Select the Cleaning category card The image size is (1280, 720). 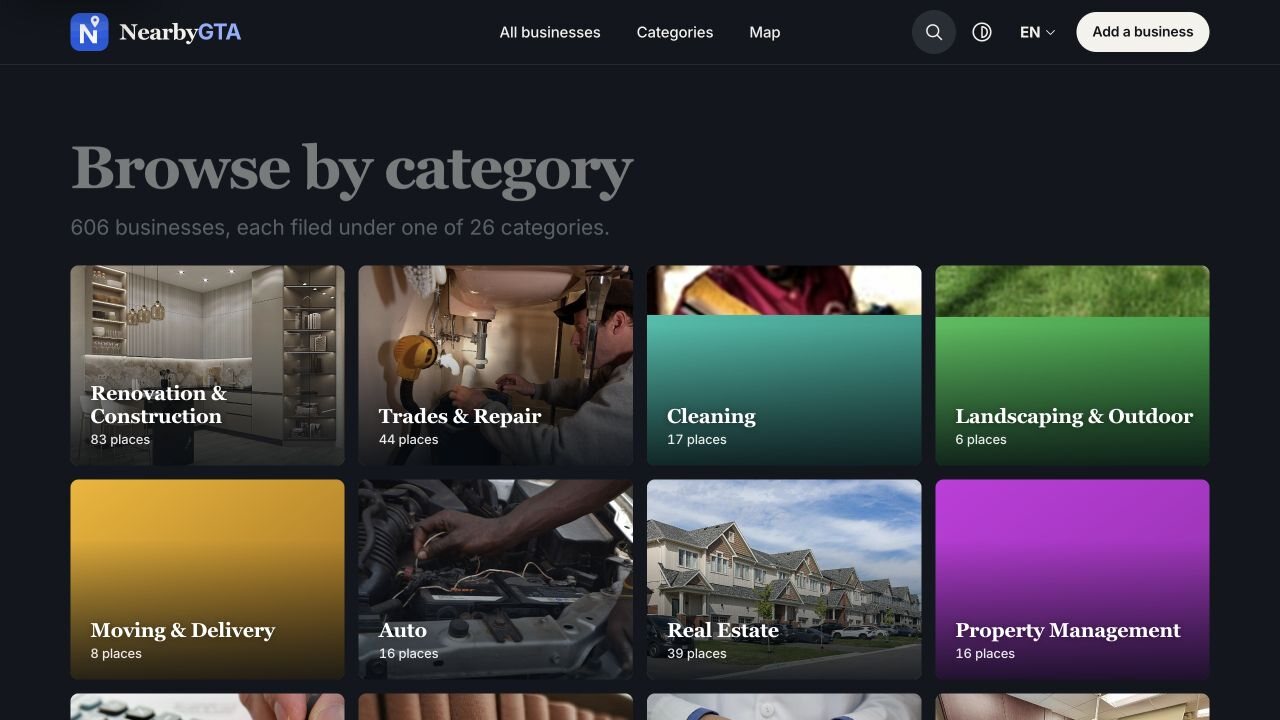click(784, 365)
